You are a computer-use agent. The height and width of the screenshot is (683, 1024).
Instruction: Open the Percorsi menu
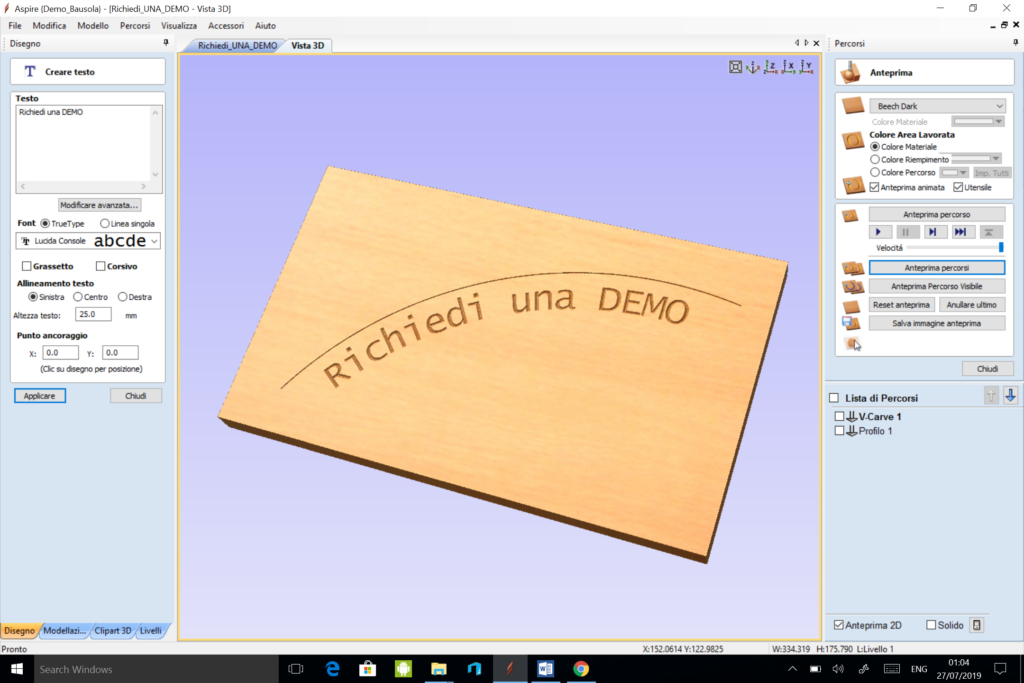click(135, 25)
